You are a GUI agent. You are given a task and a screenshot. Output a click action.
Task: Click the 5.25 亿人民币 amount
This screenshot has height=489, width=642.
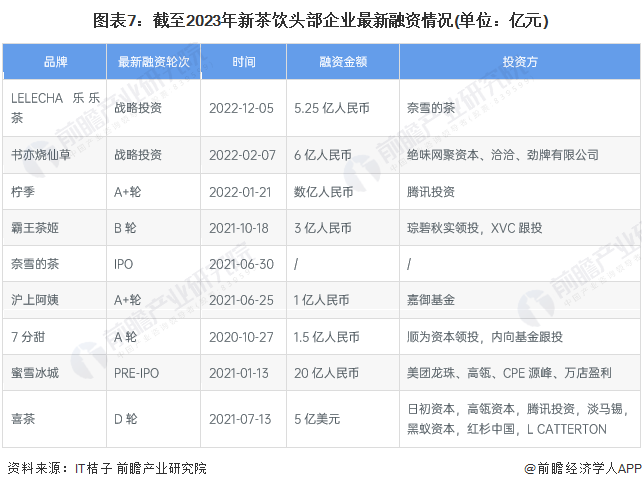332,108
